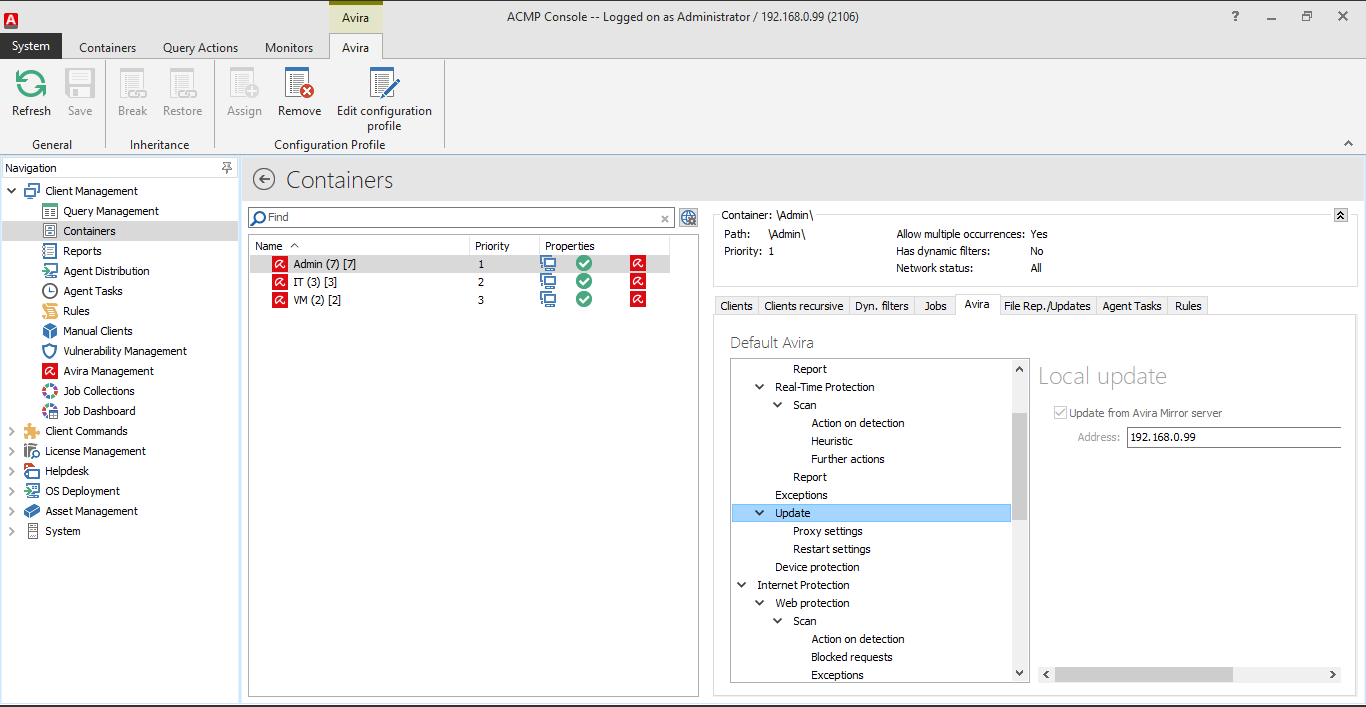
Task: Expand the System node in navigation
Action: click(12, 531)
